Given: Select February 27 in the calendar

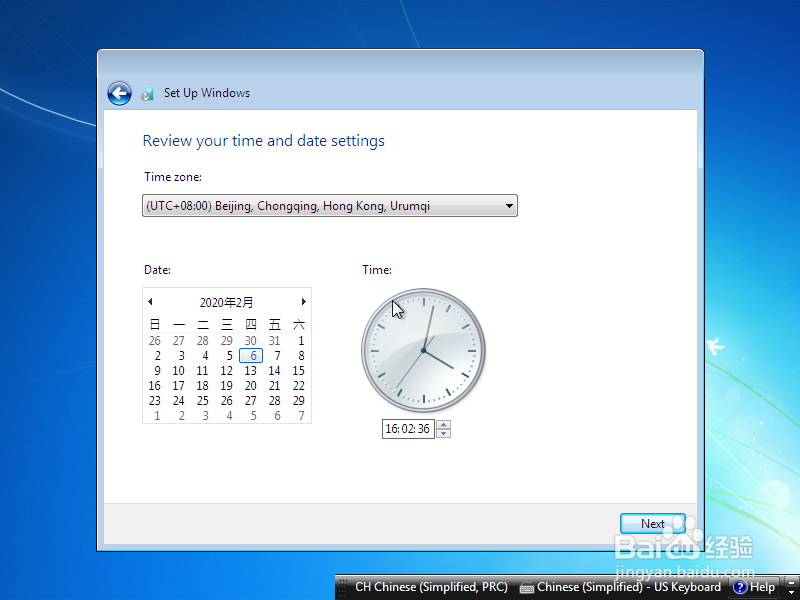Looking at the screenshot, I should coord(251,401).
